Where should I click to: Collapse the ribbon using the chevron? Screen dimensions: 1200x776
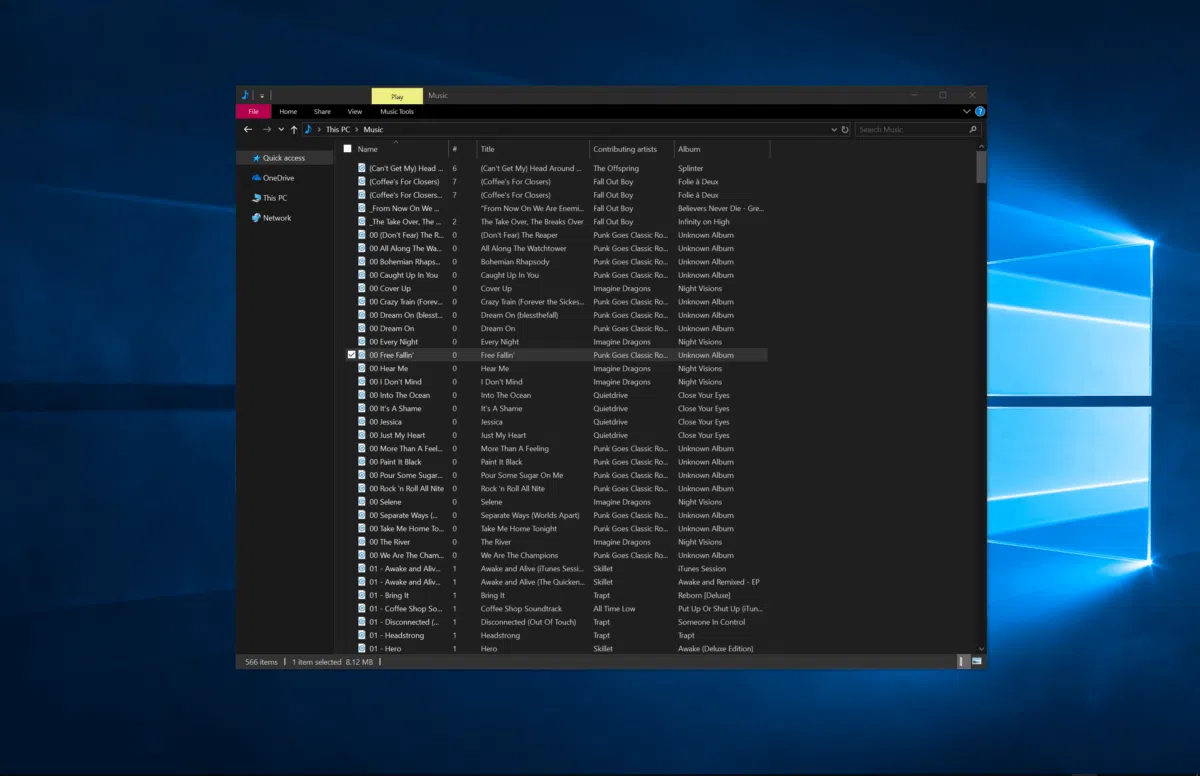click(966, 111)
